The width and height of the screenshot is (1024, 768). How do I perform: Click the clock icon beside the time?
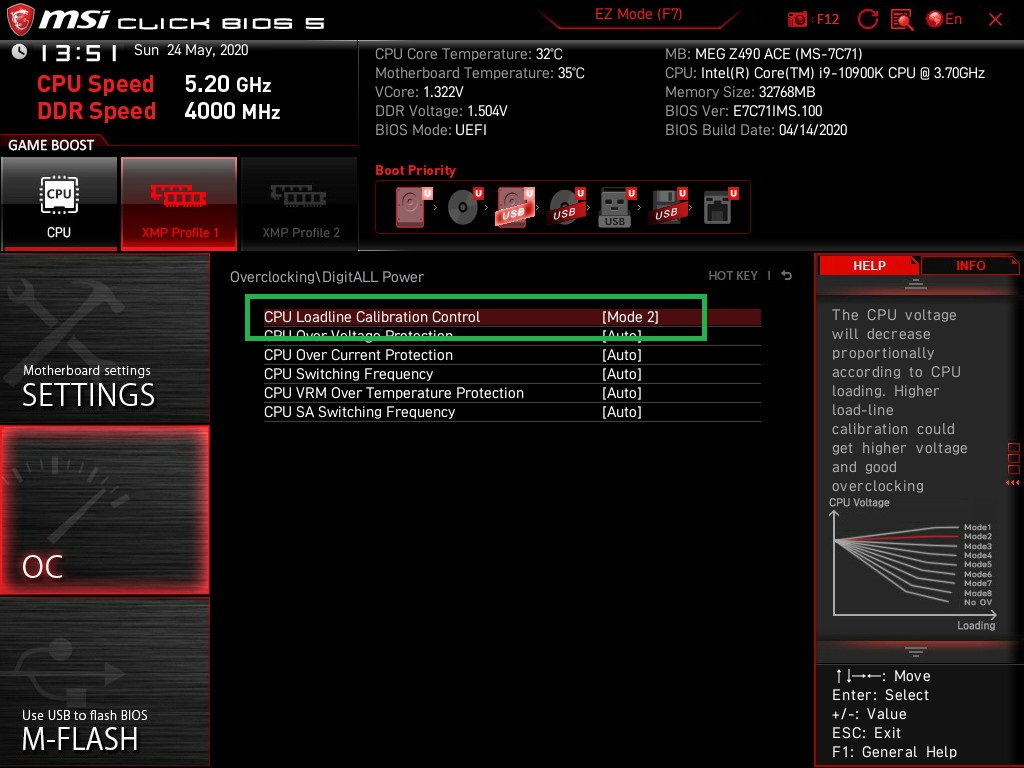pos(20,51)
